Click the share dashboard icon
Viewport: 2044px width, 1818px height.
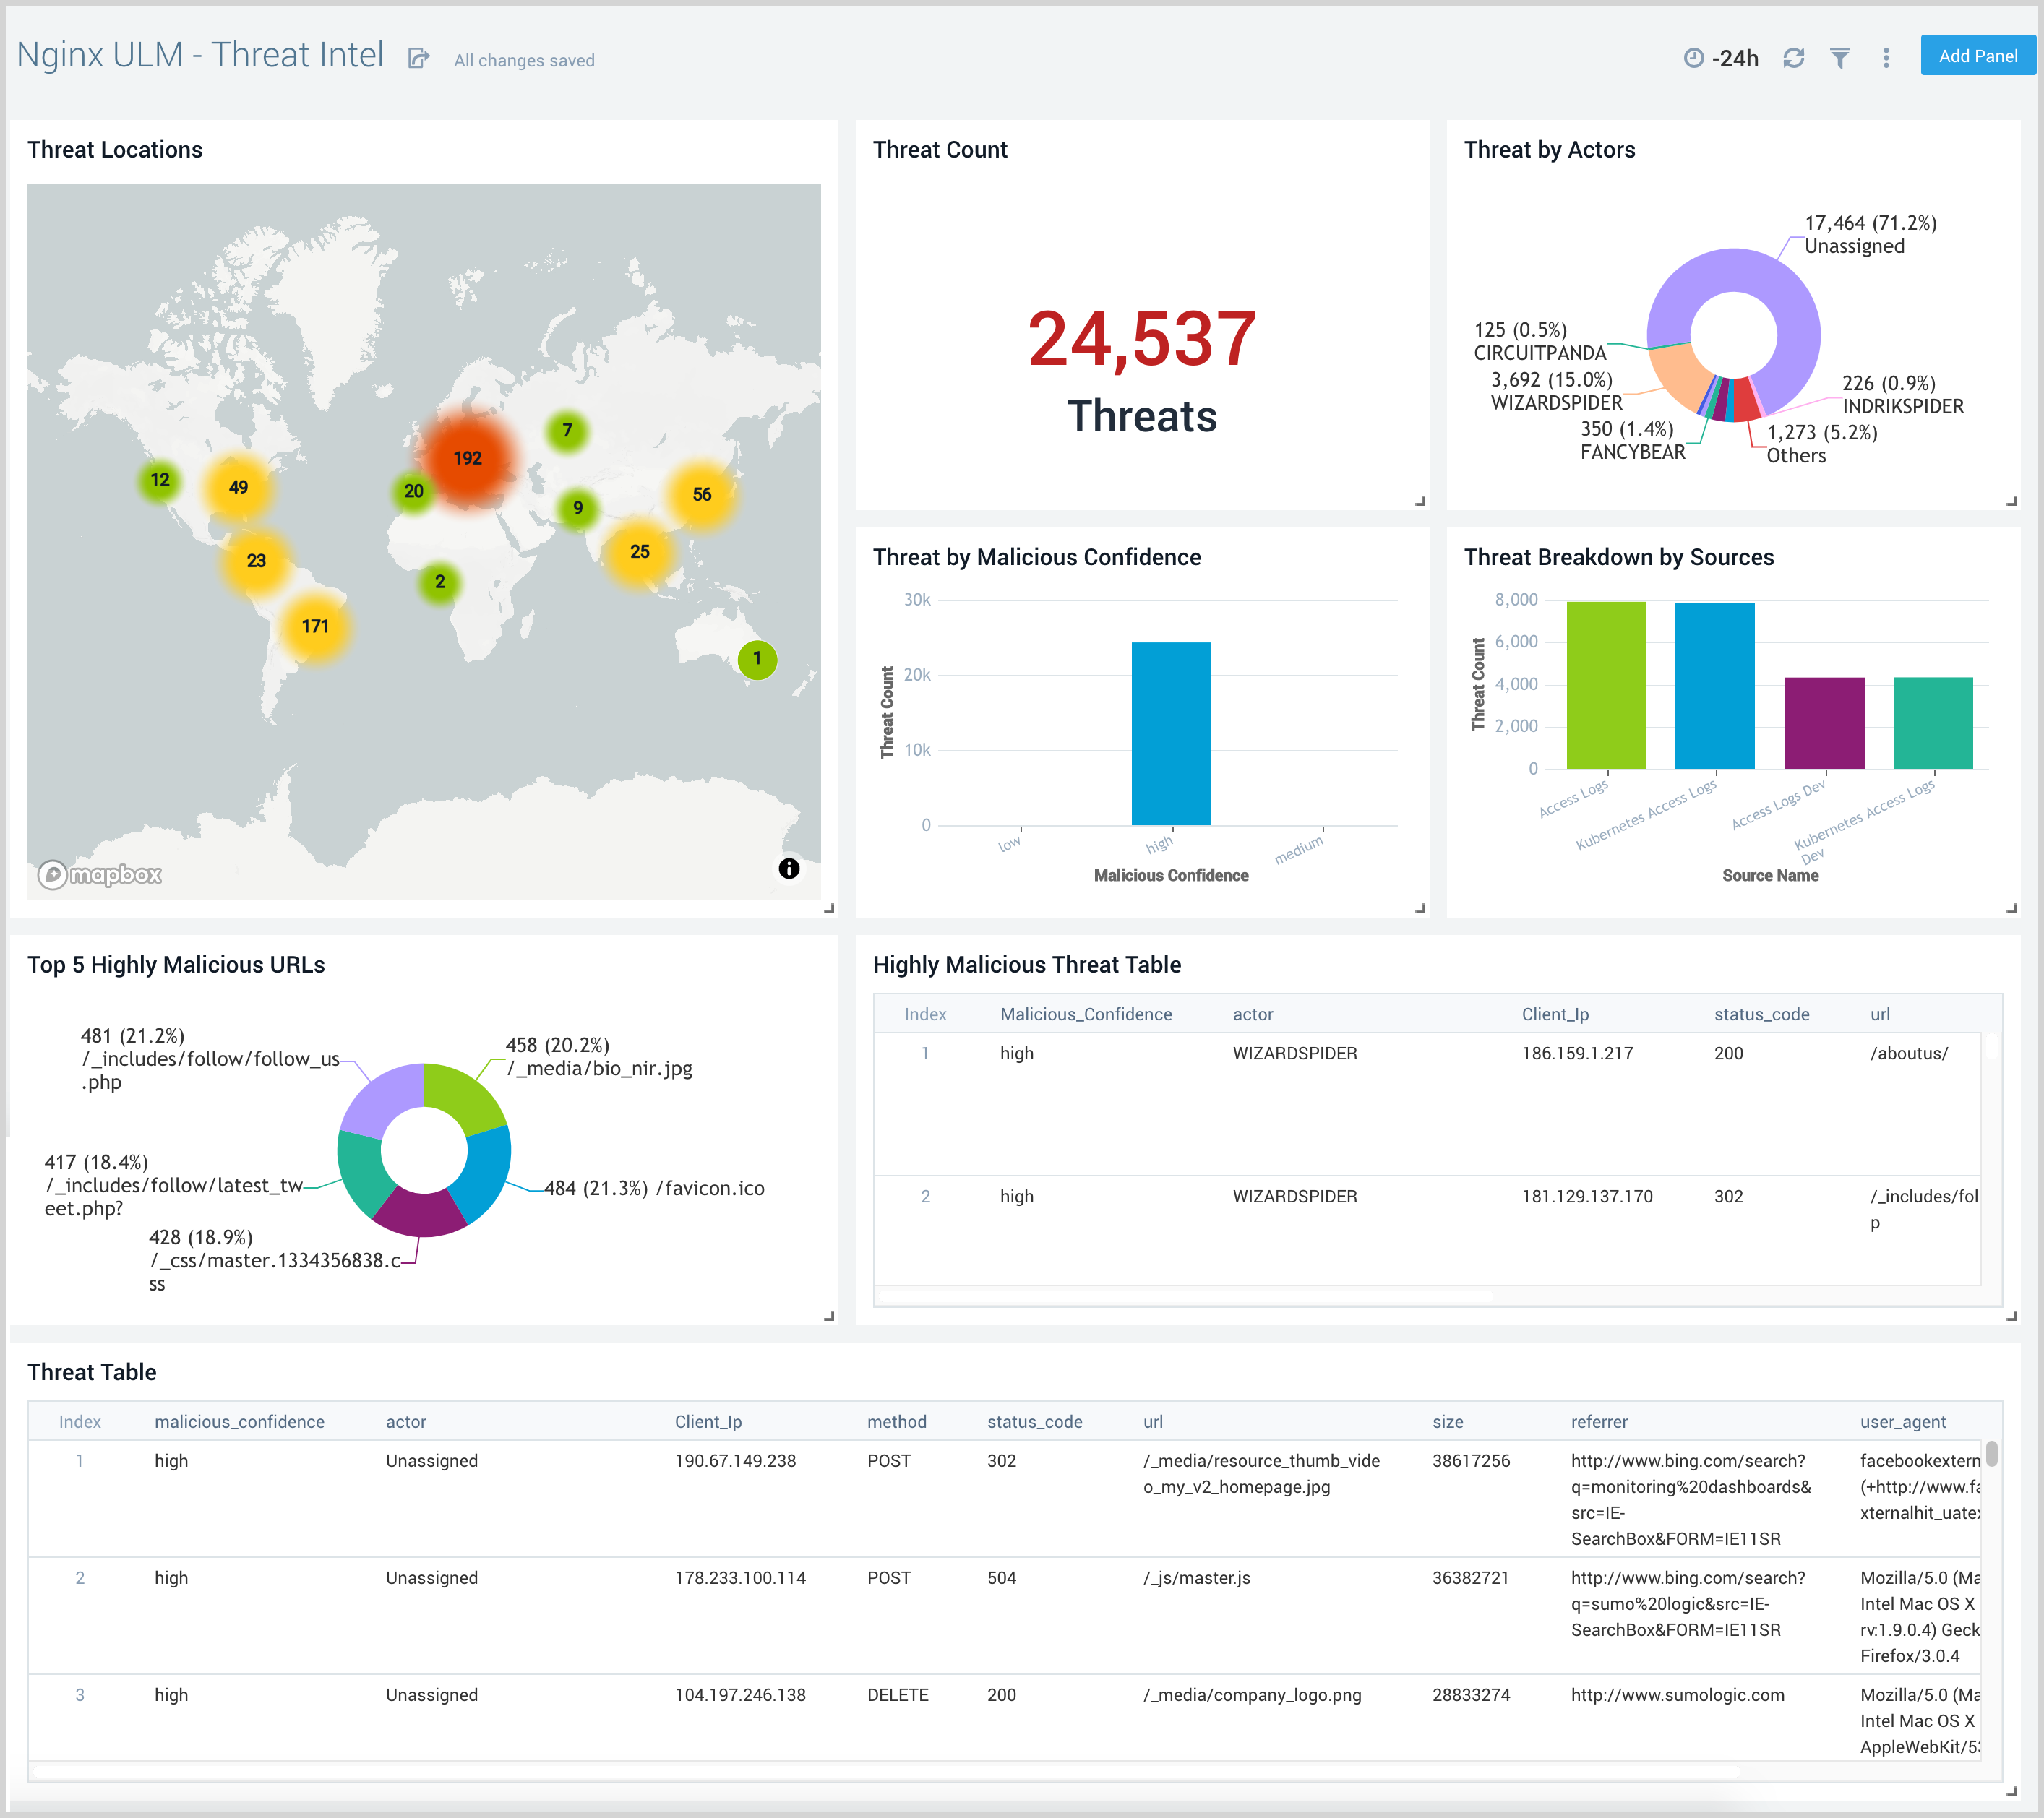click(418, 59)
